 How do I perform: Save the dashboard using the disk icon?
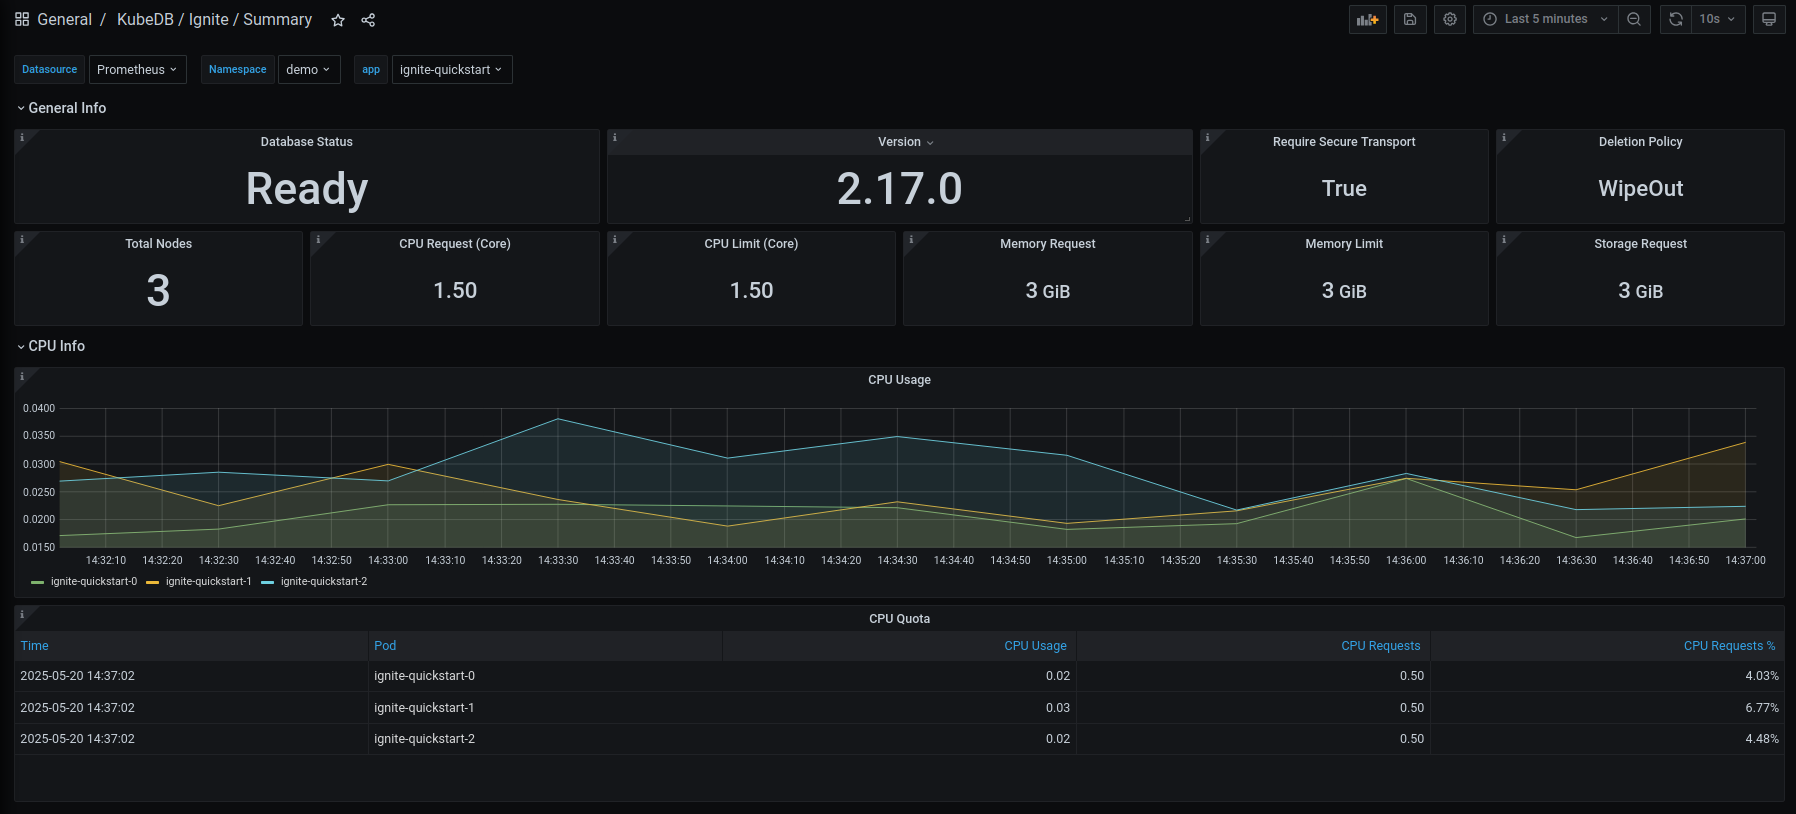(1410, 19)
